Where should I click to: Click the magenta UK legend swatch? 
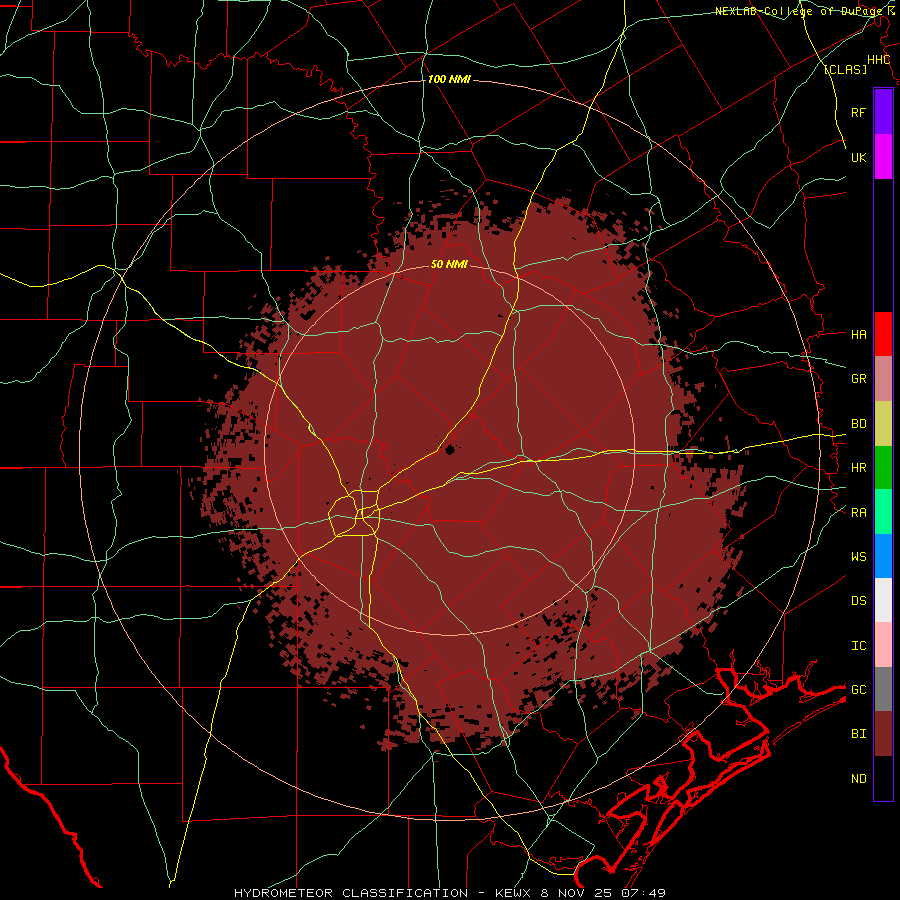tap(883, 157)
